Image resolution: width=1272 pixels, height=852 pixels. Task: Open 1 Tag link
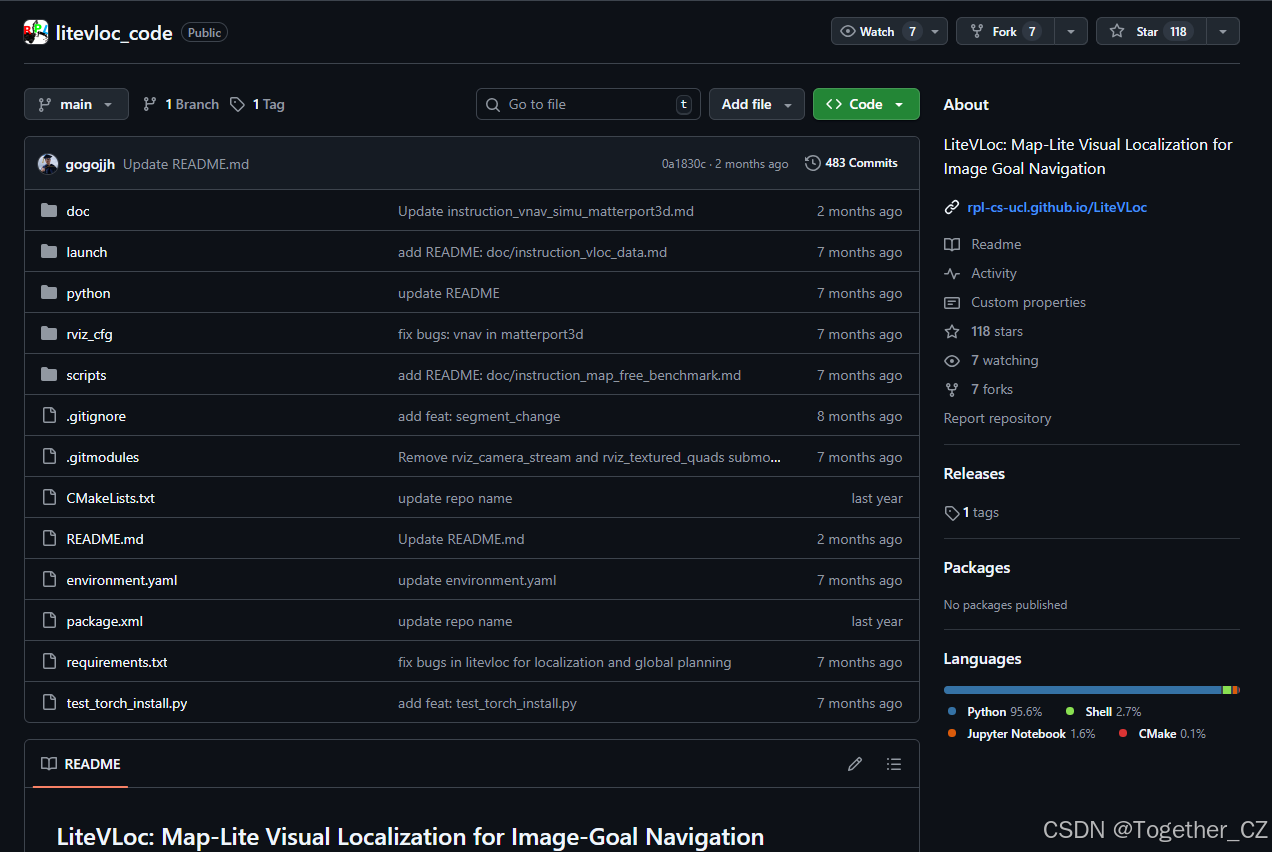[x=258, y=104]
